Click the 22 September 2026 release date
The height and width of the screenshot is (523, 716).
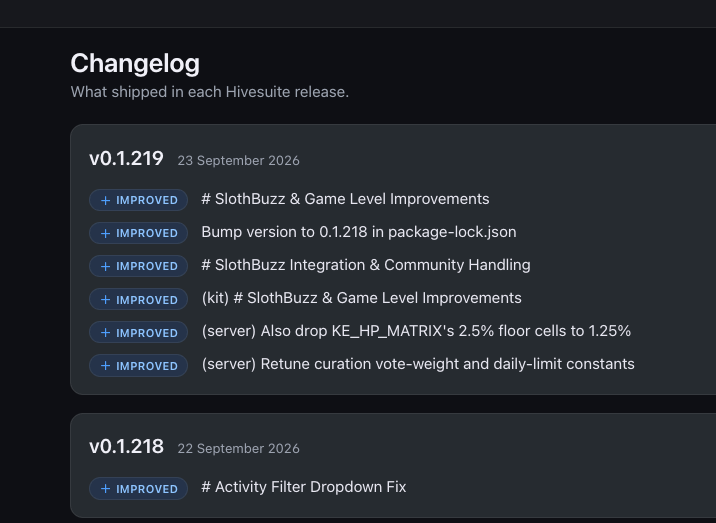point(238,449)
